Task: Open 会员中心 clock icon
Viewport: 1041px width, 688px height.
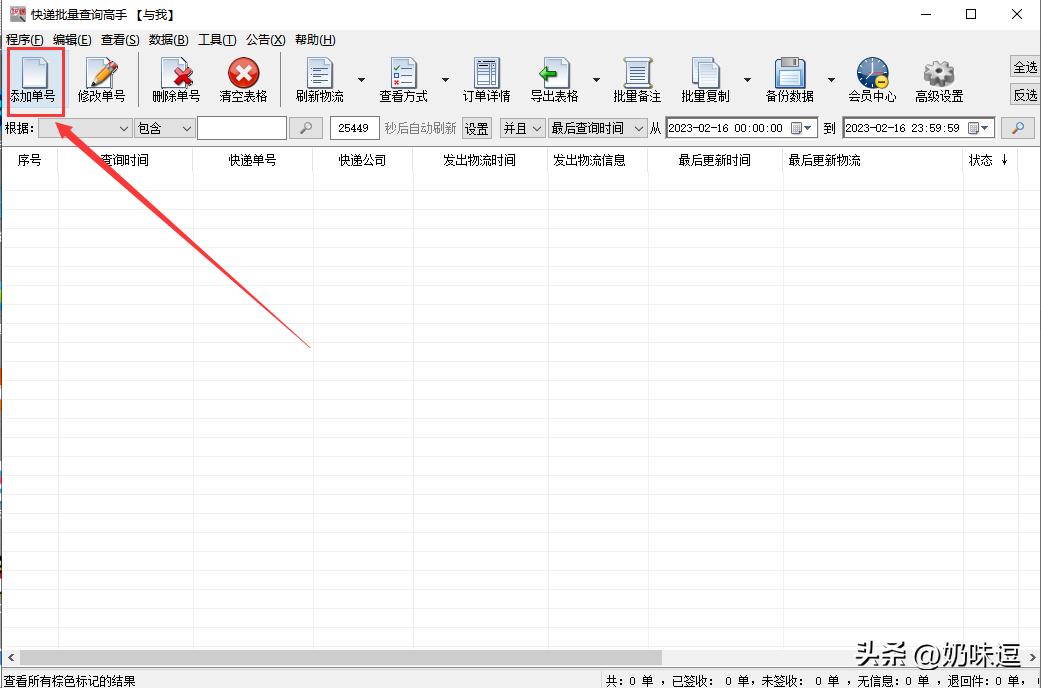Action: point(872,80)
